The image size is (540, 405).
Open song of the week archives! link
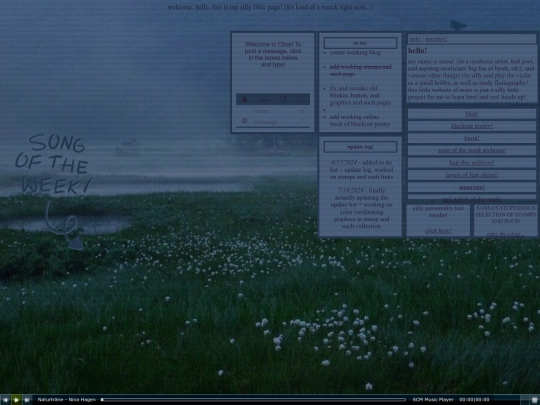click(471, 150)
